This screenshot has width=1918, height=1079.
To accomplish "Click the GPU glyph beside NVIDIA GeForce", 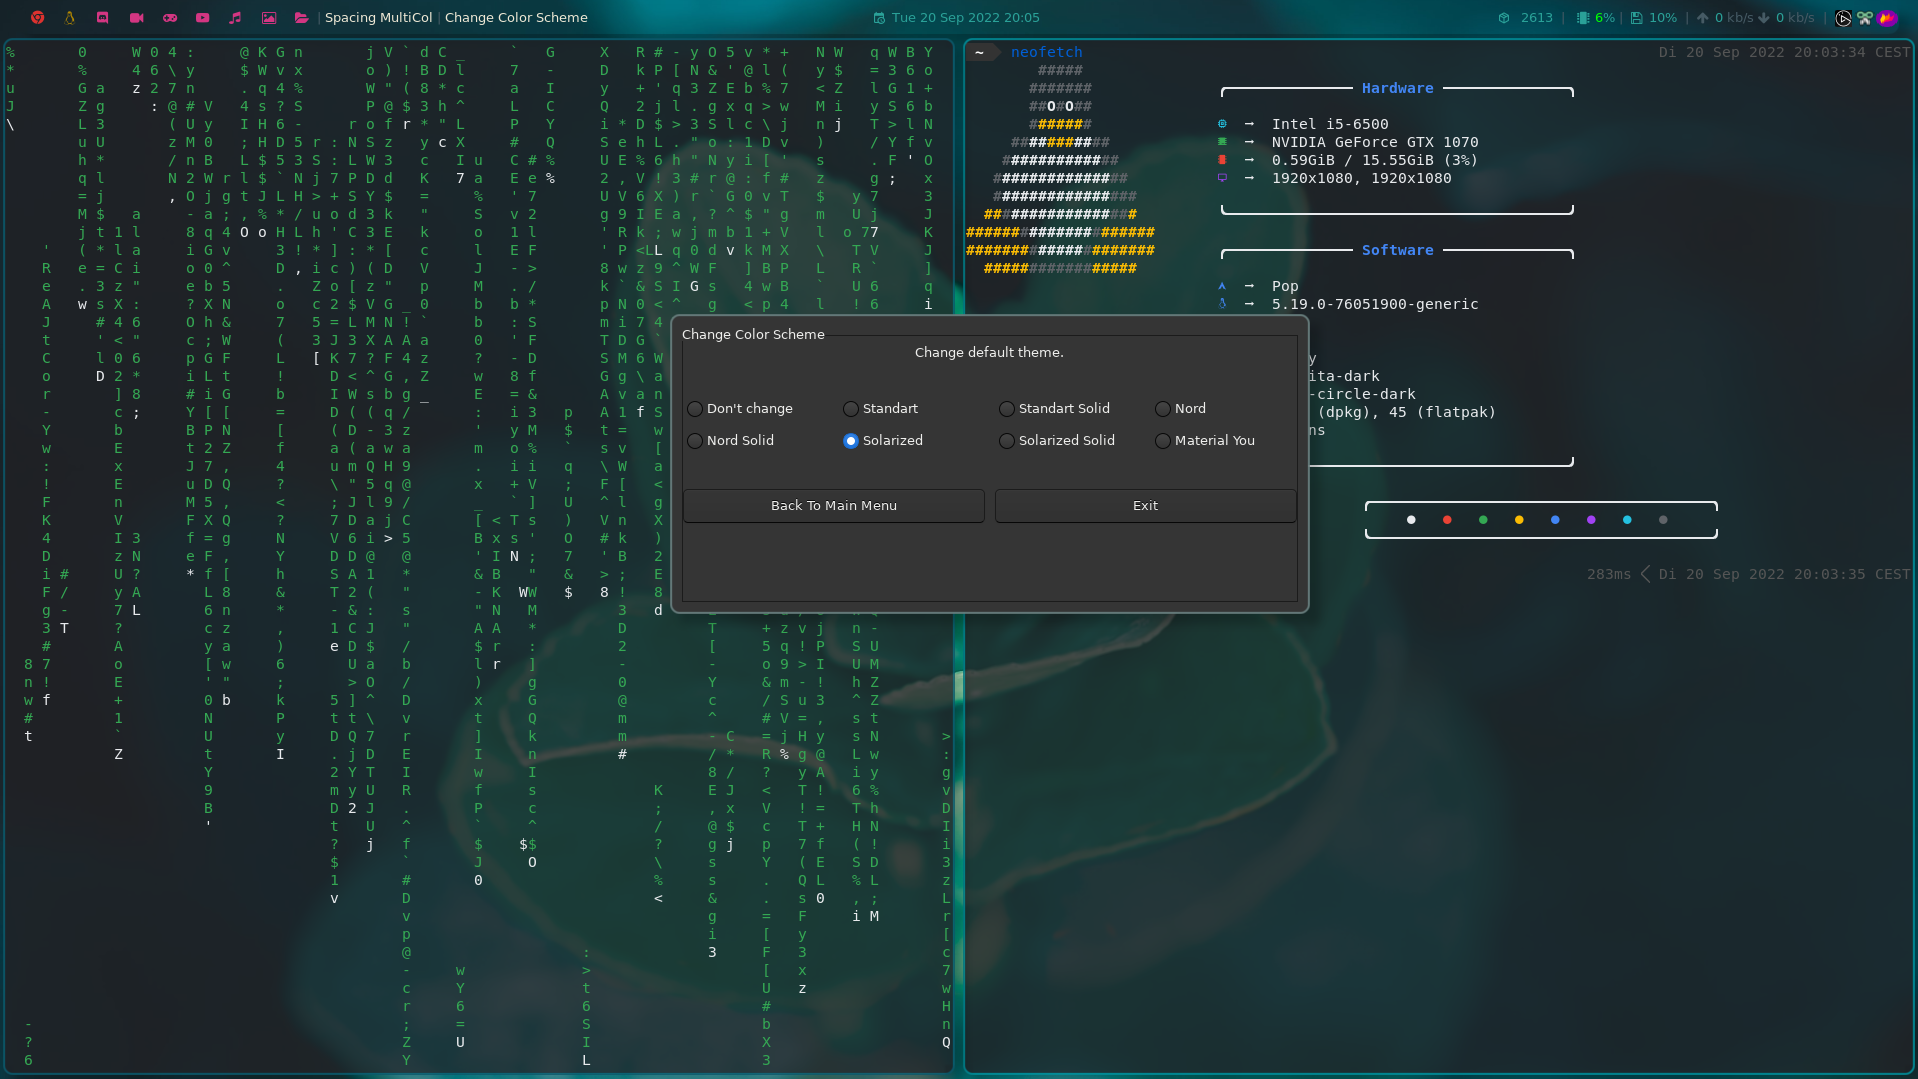I will (1222, 142).
